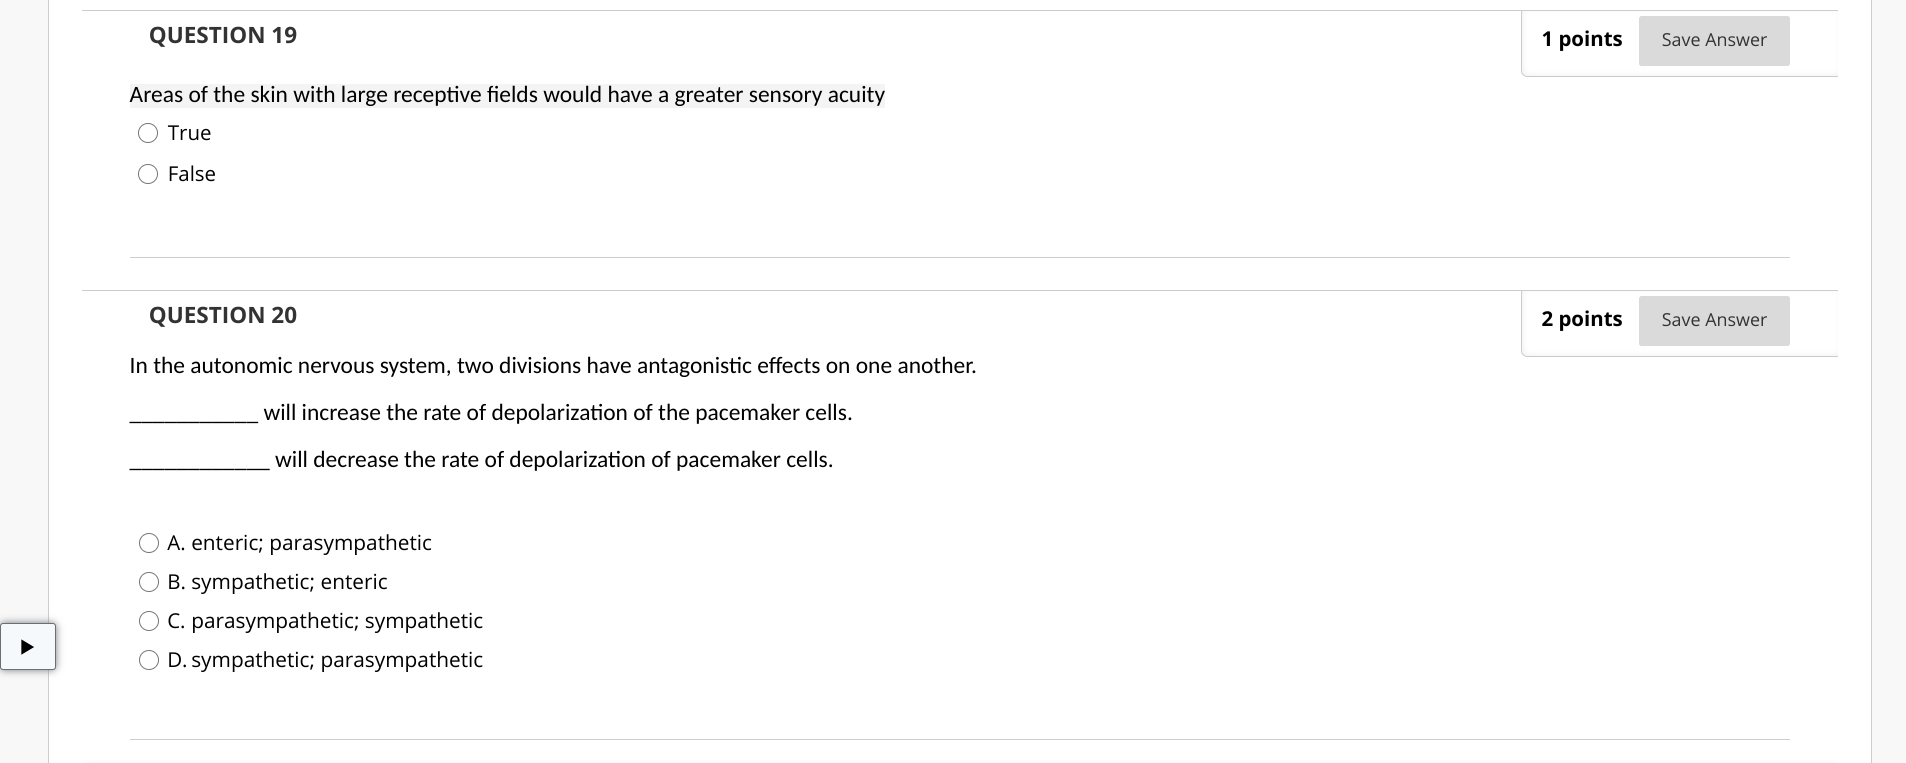Click the Question 20 autonomic nervous system prompt
The height and width of the screenshot is (763, 1906).
[552, 365]
